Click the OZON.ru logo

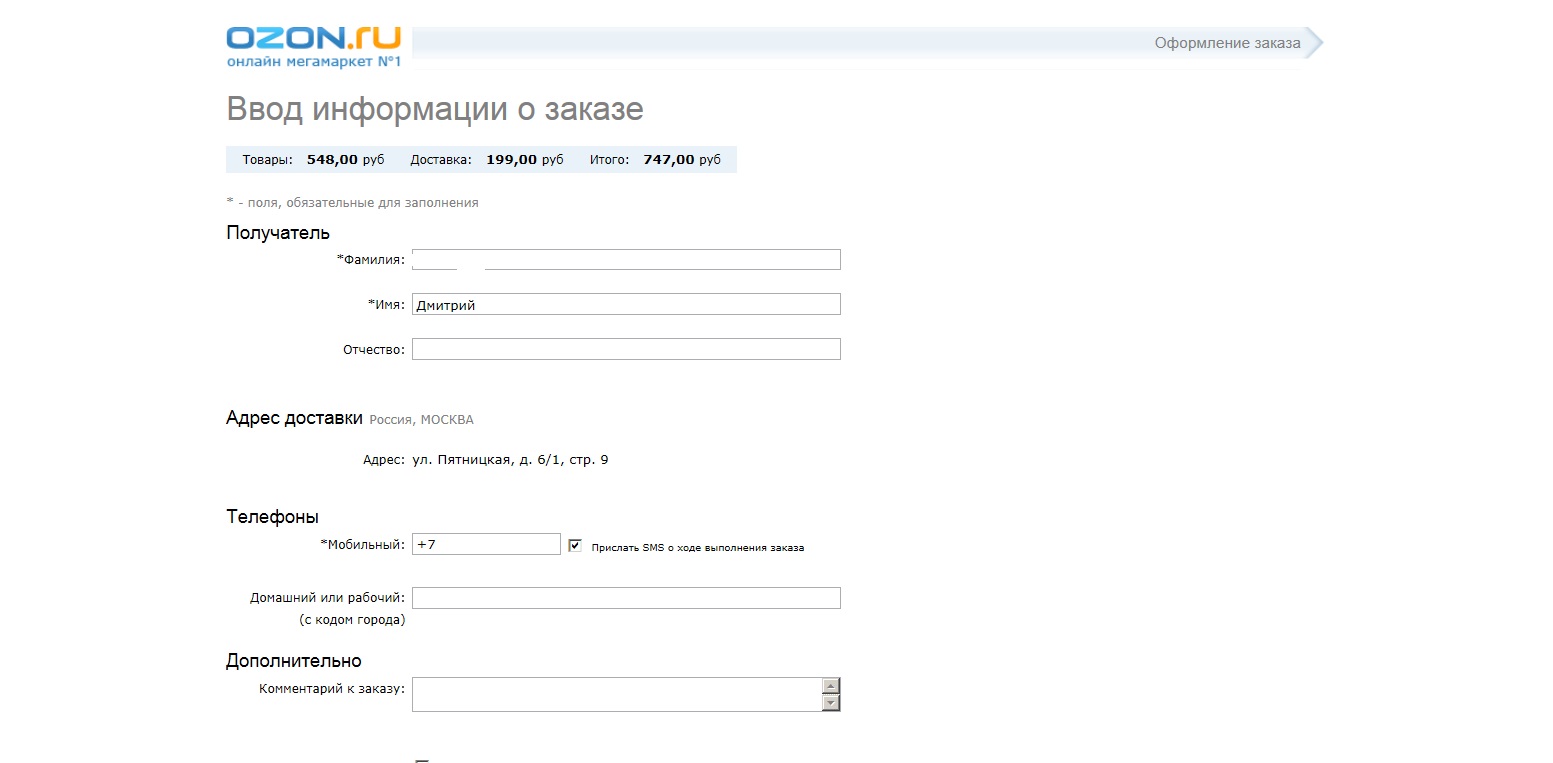313,46
